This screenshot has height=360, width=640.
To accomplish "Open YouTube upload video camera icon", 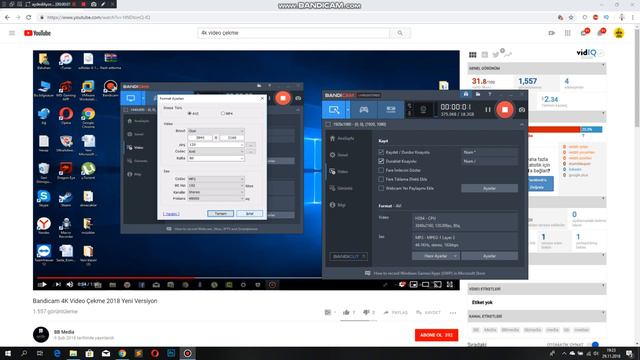I will (551, 33).
